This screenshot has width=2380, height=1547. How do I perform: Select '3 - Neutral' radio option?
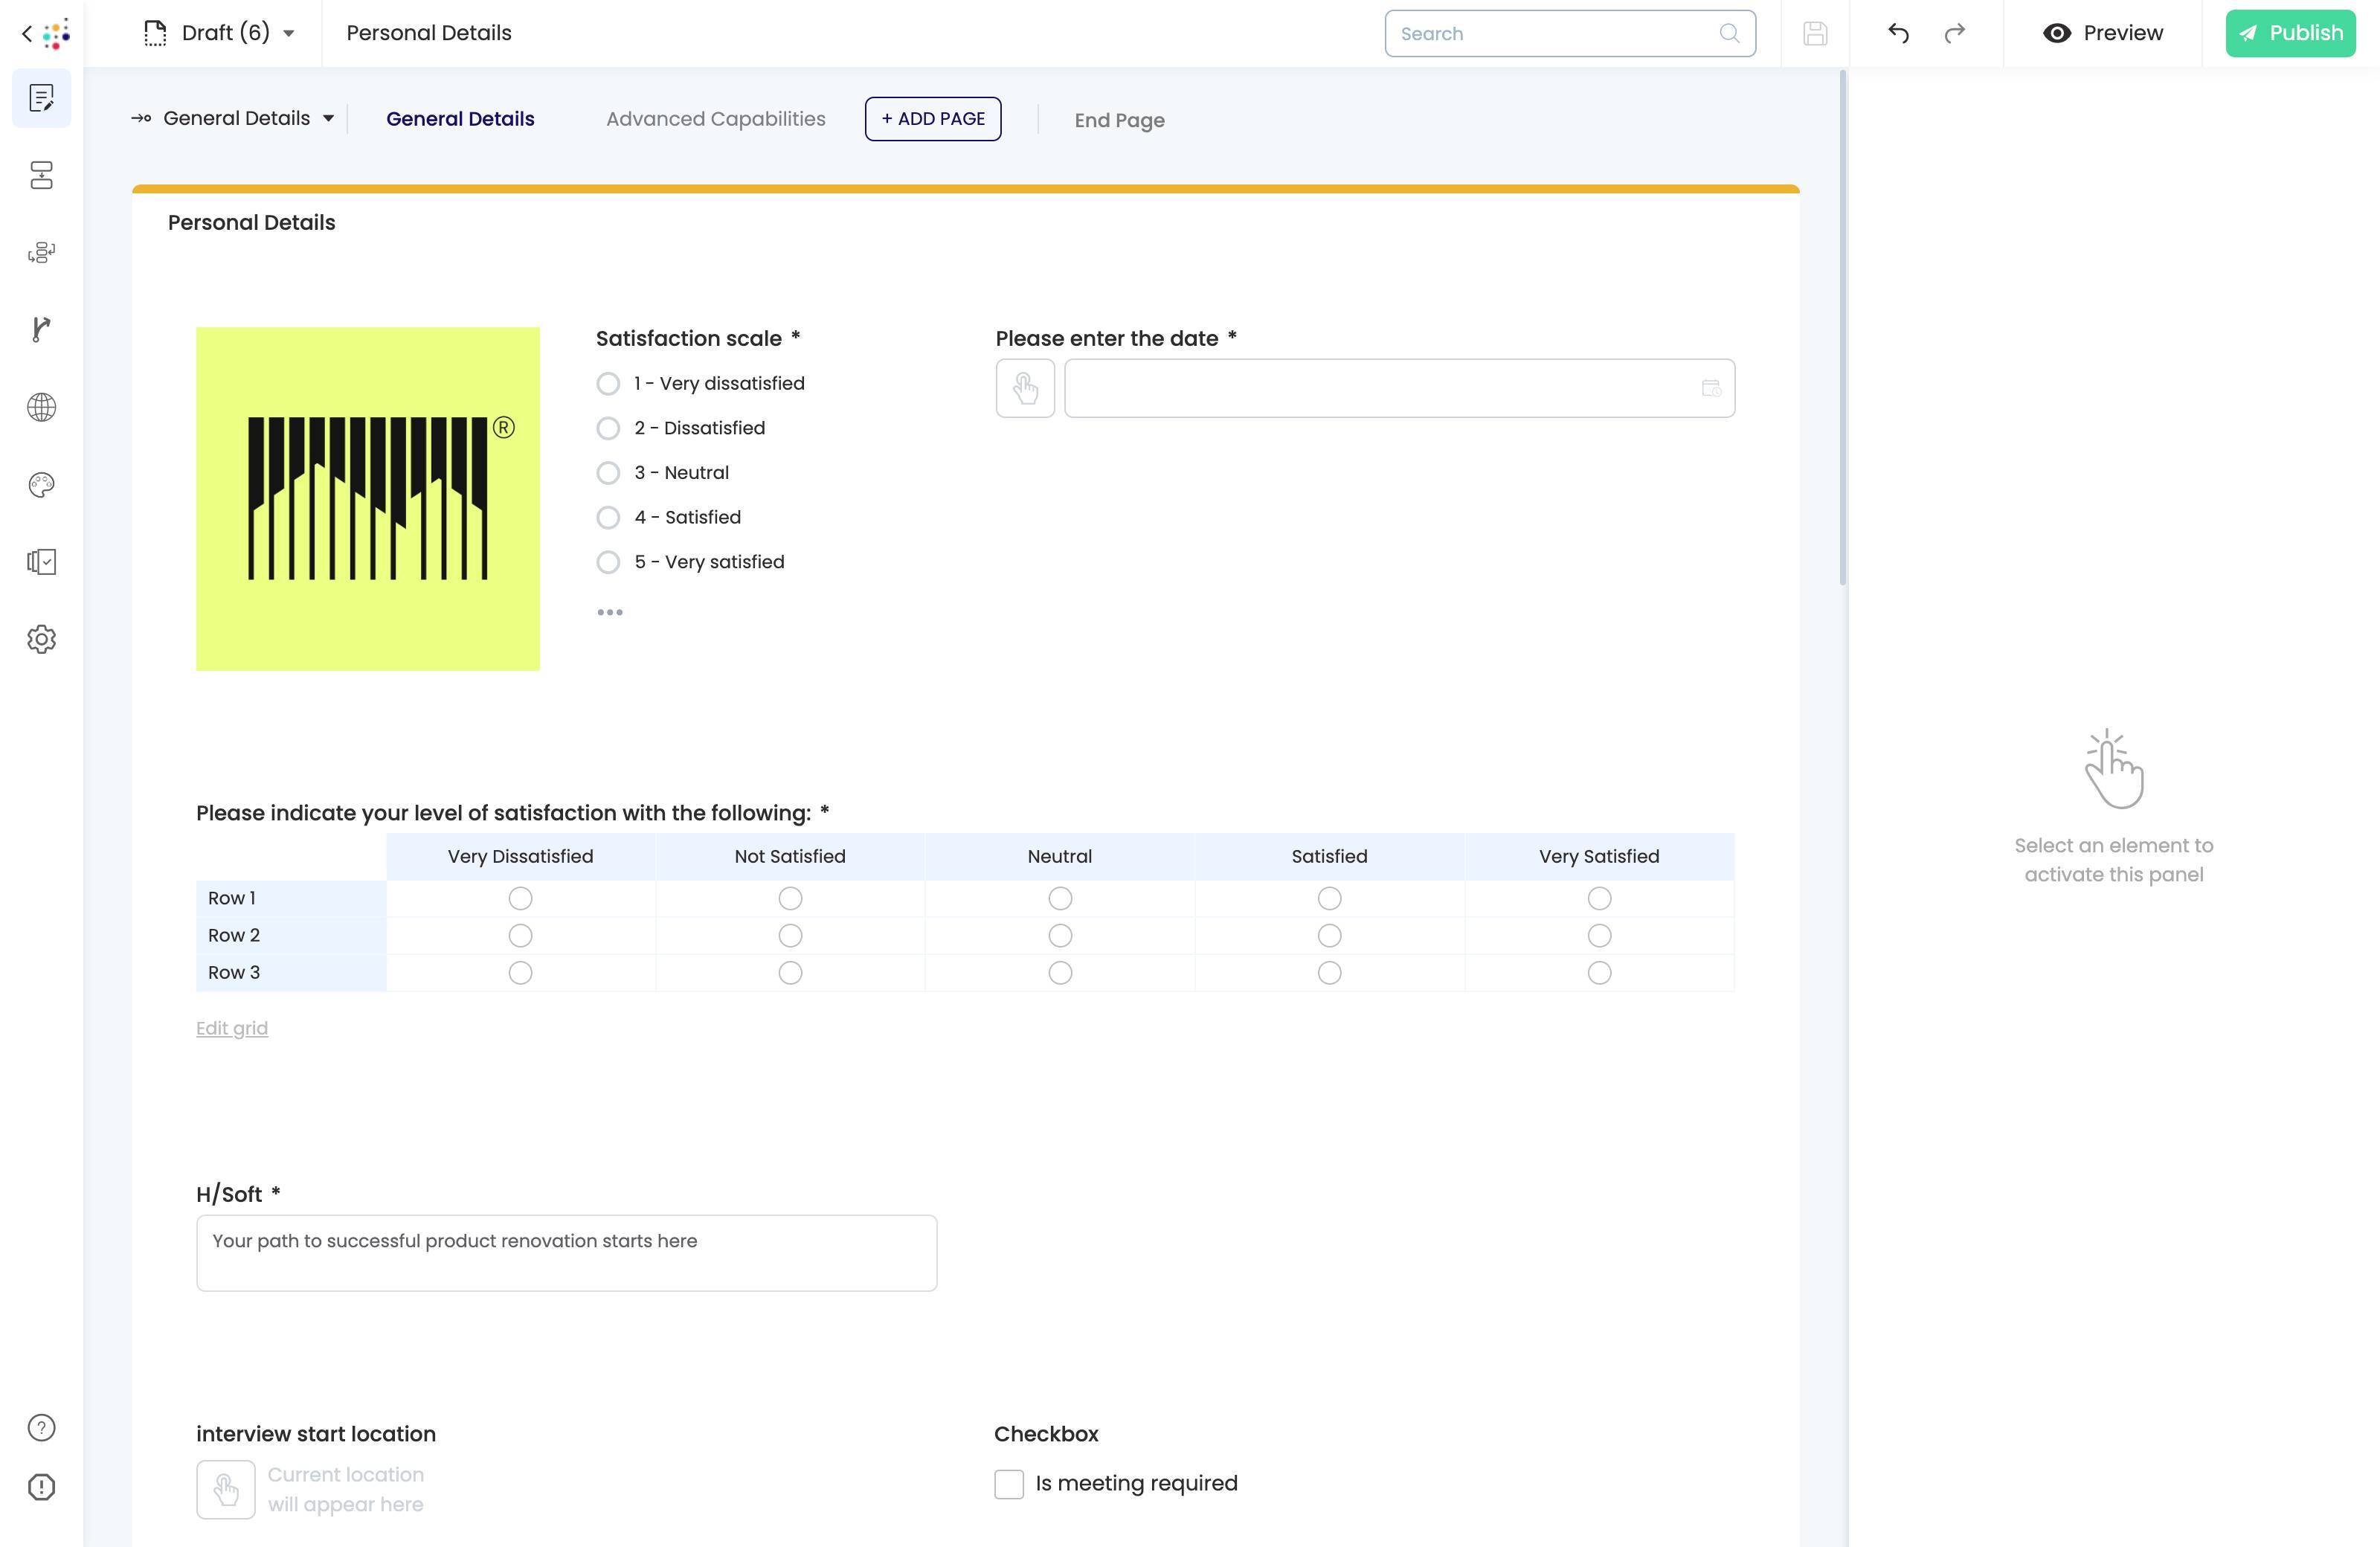pyautogui.click(x=608, y=473)
